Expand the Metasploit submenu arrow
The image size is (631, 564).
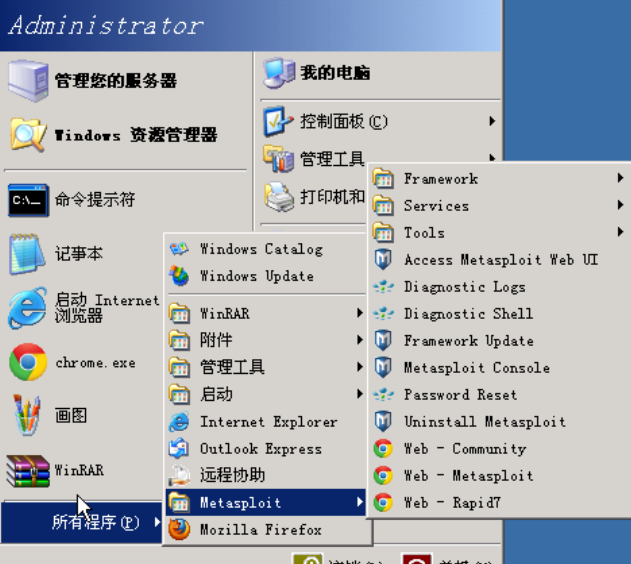click(359, 502)
